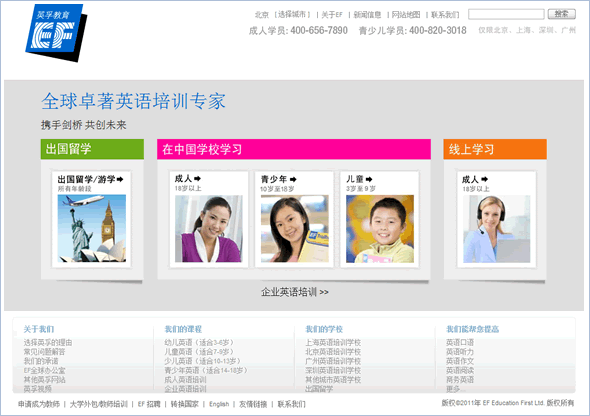Click arrow next to 成人 under 线上学习
The image size is (590, 416).
tap(485, 179)
